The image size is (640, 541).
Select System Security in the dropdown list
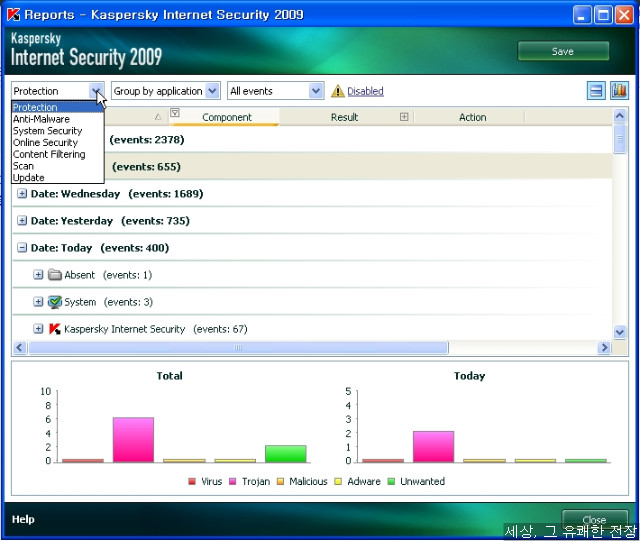click(58, 131)
